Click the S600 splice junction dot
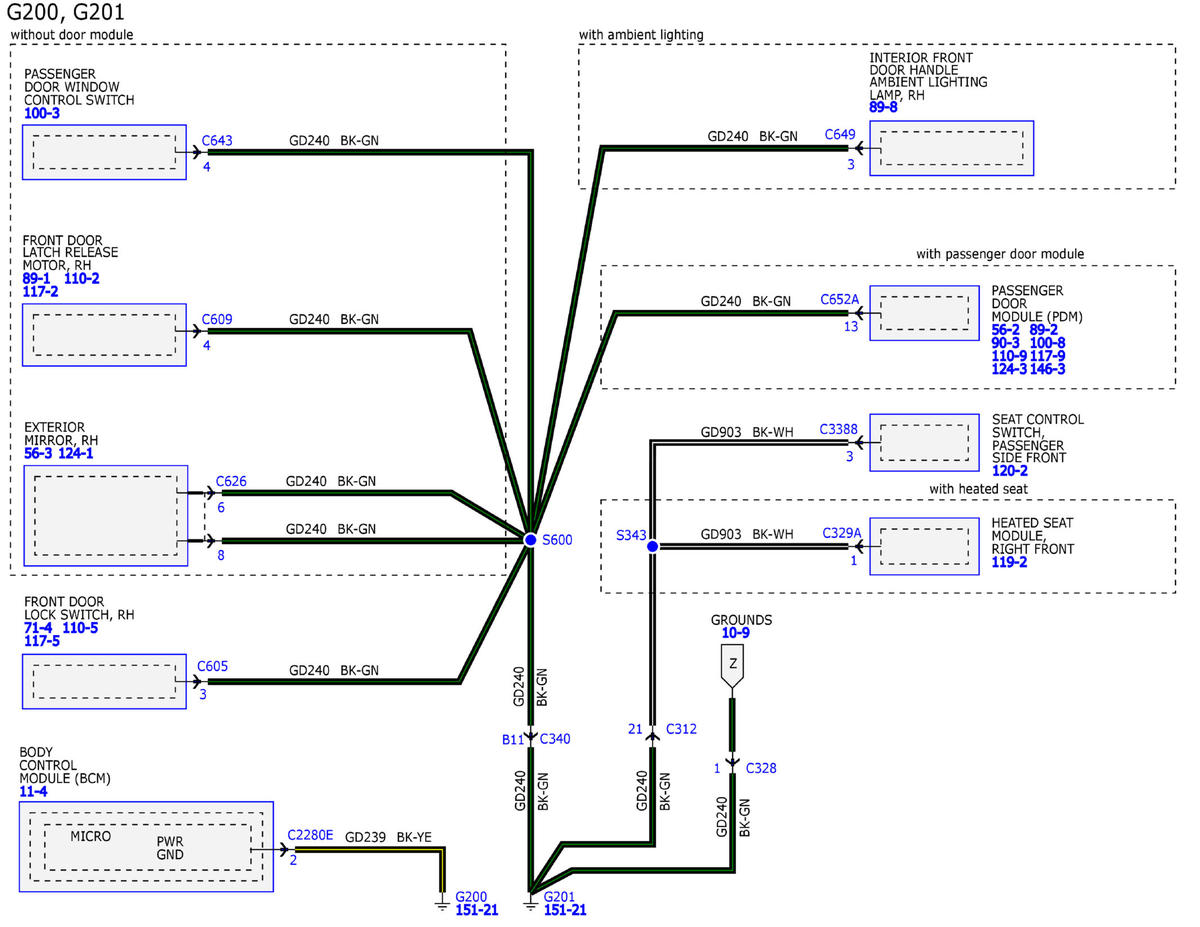This screenshot has height=927, width=1200. (531, 540)
